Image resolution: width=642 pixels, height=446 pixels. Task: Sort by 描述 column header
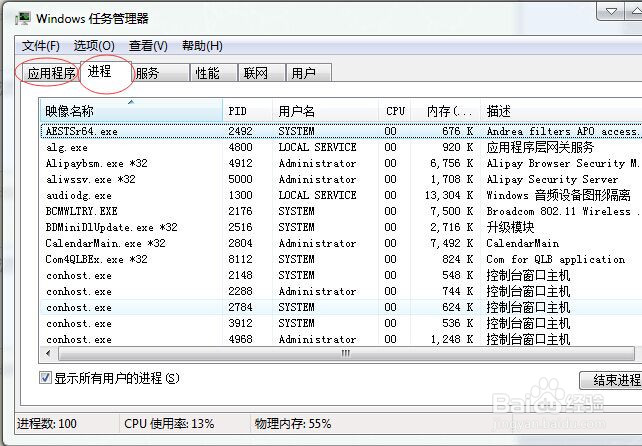pyautogui.click(x=561, y=111)
